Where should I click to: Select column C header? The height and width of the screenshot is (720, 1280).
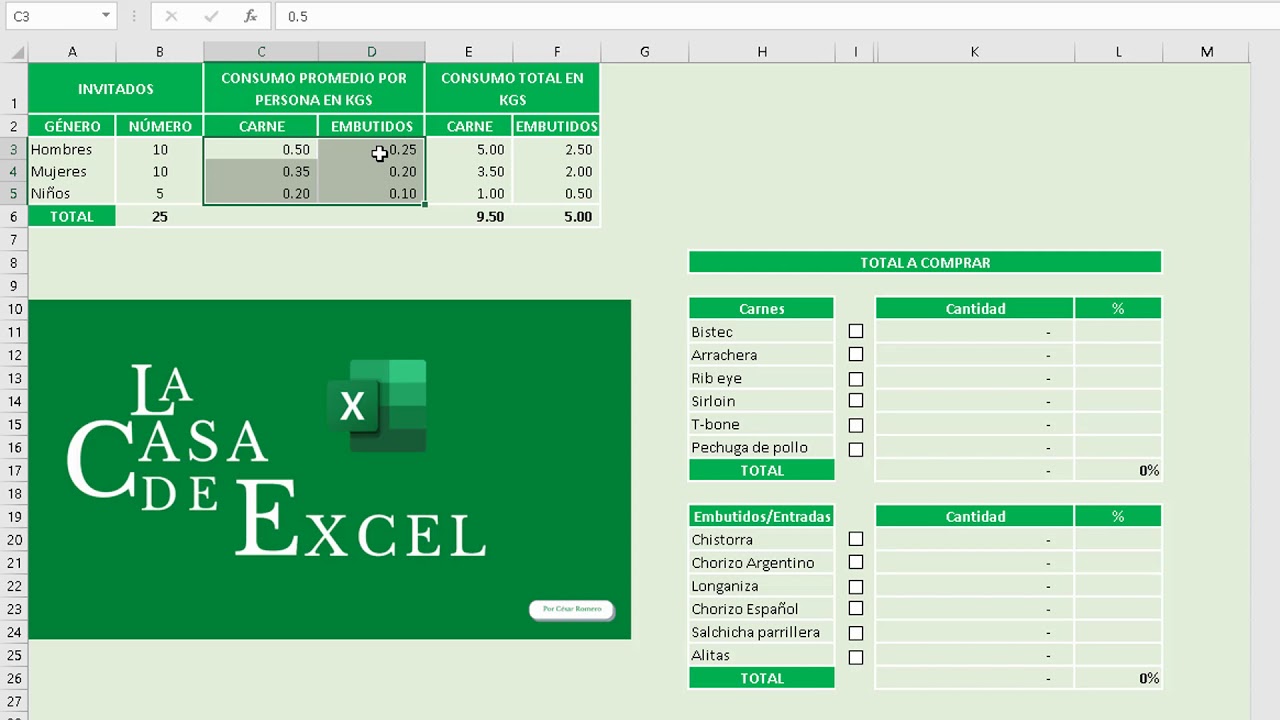pyautogui.click(x=261, y=52)
